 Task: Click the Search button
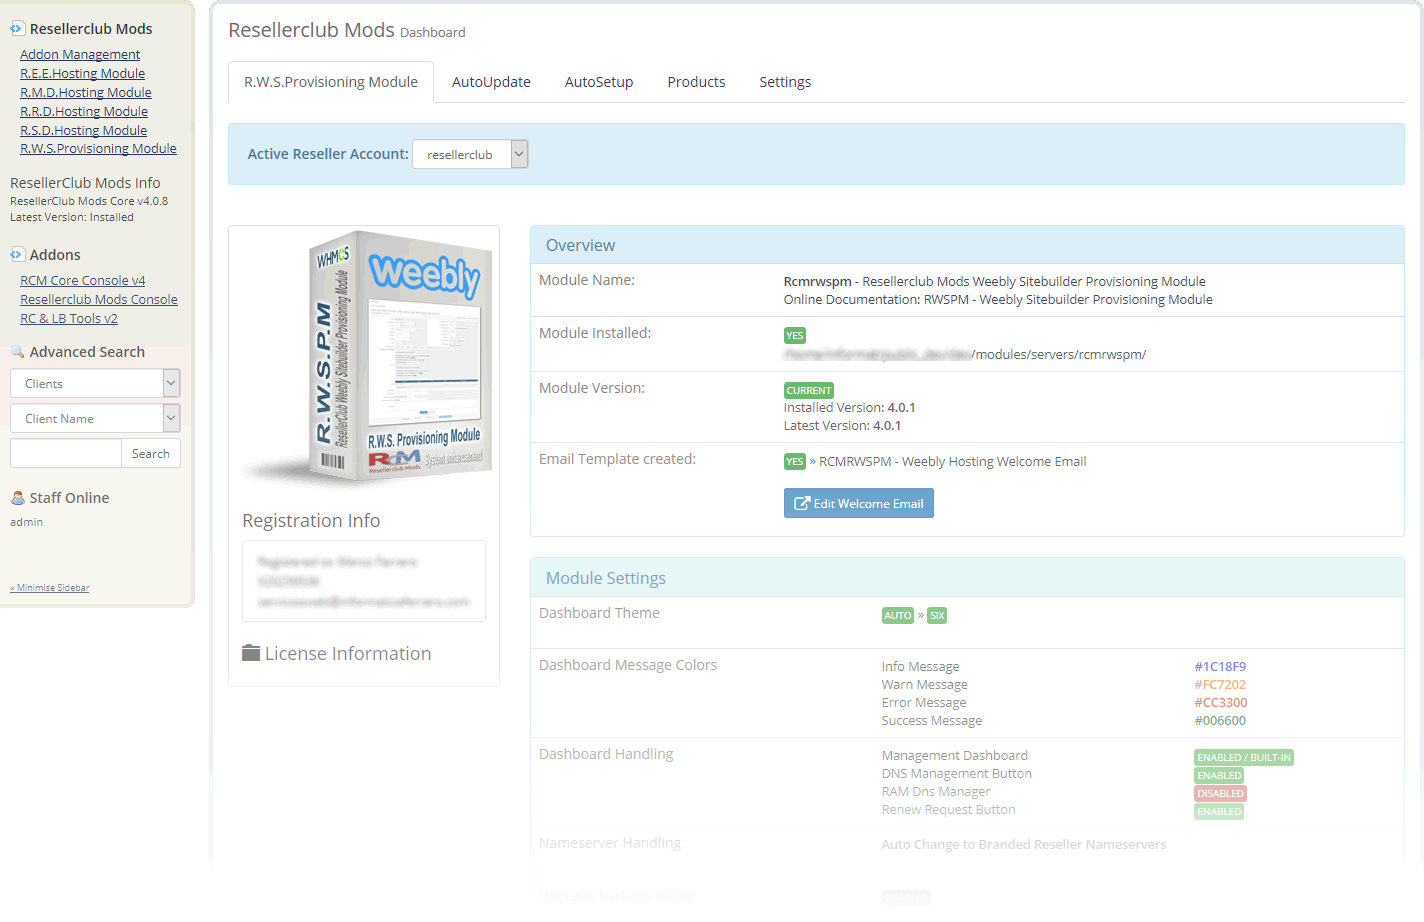[151, 453]
